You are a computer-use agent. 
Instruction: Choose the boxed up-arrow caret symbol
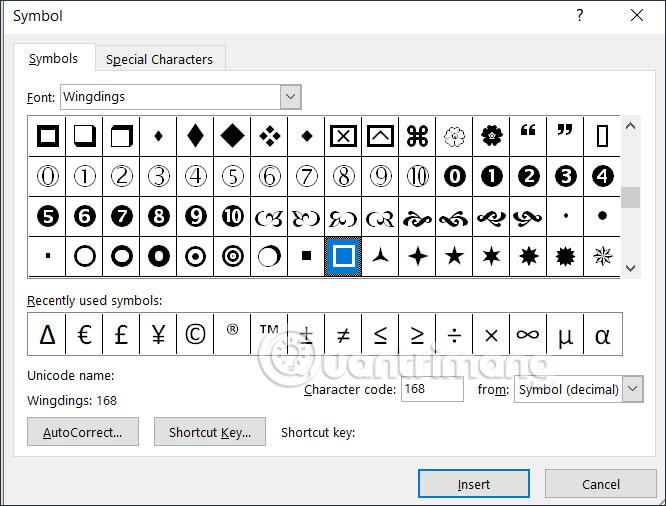coord(380,136)
